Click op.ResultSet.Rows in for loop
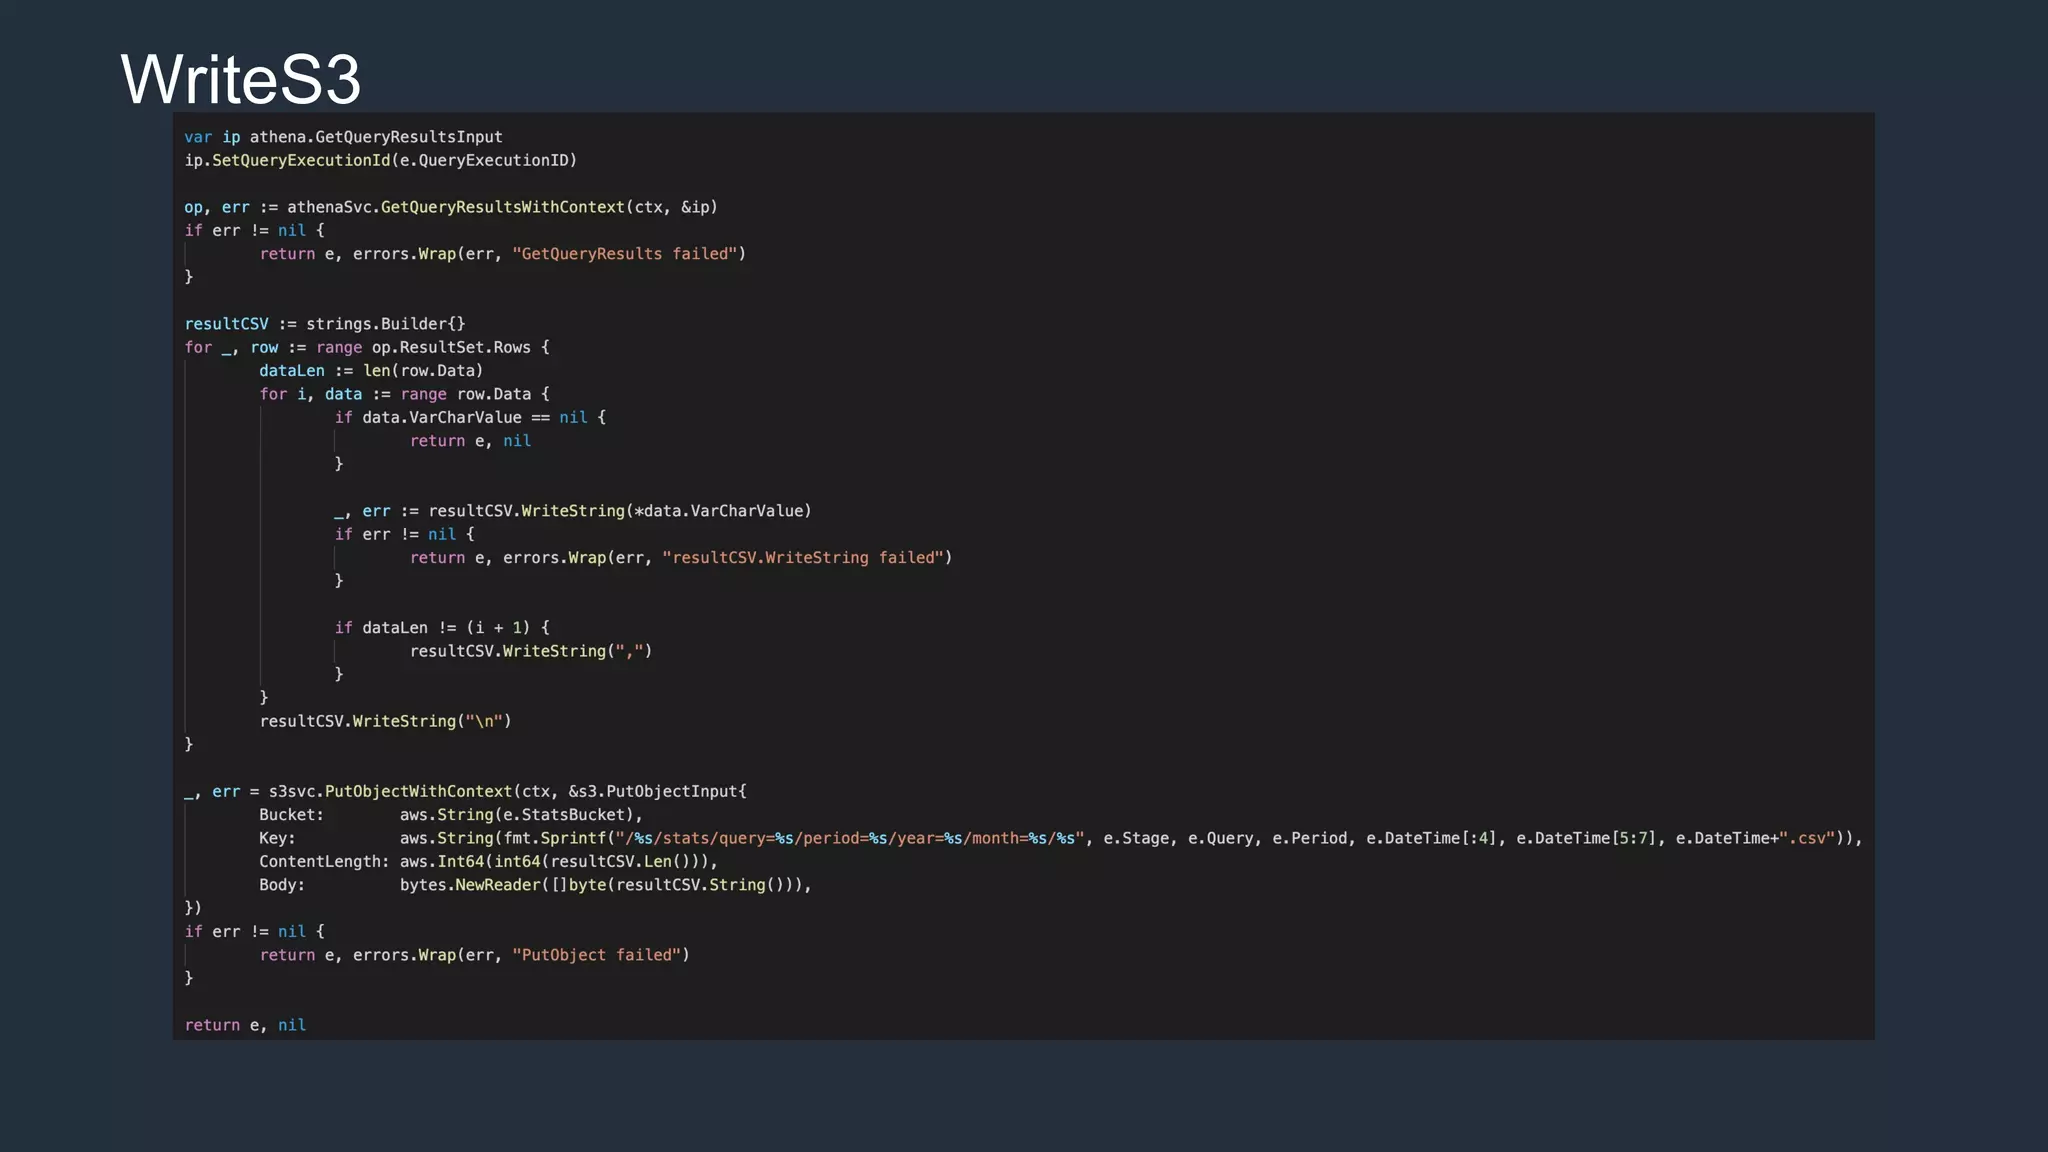Screen dimensions: 2048x1152 click(451, 347)
